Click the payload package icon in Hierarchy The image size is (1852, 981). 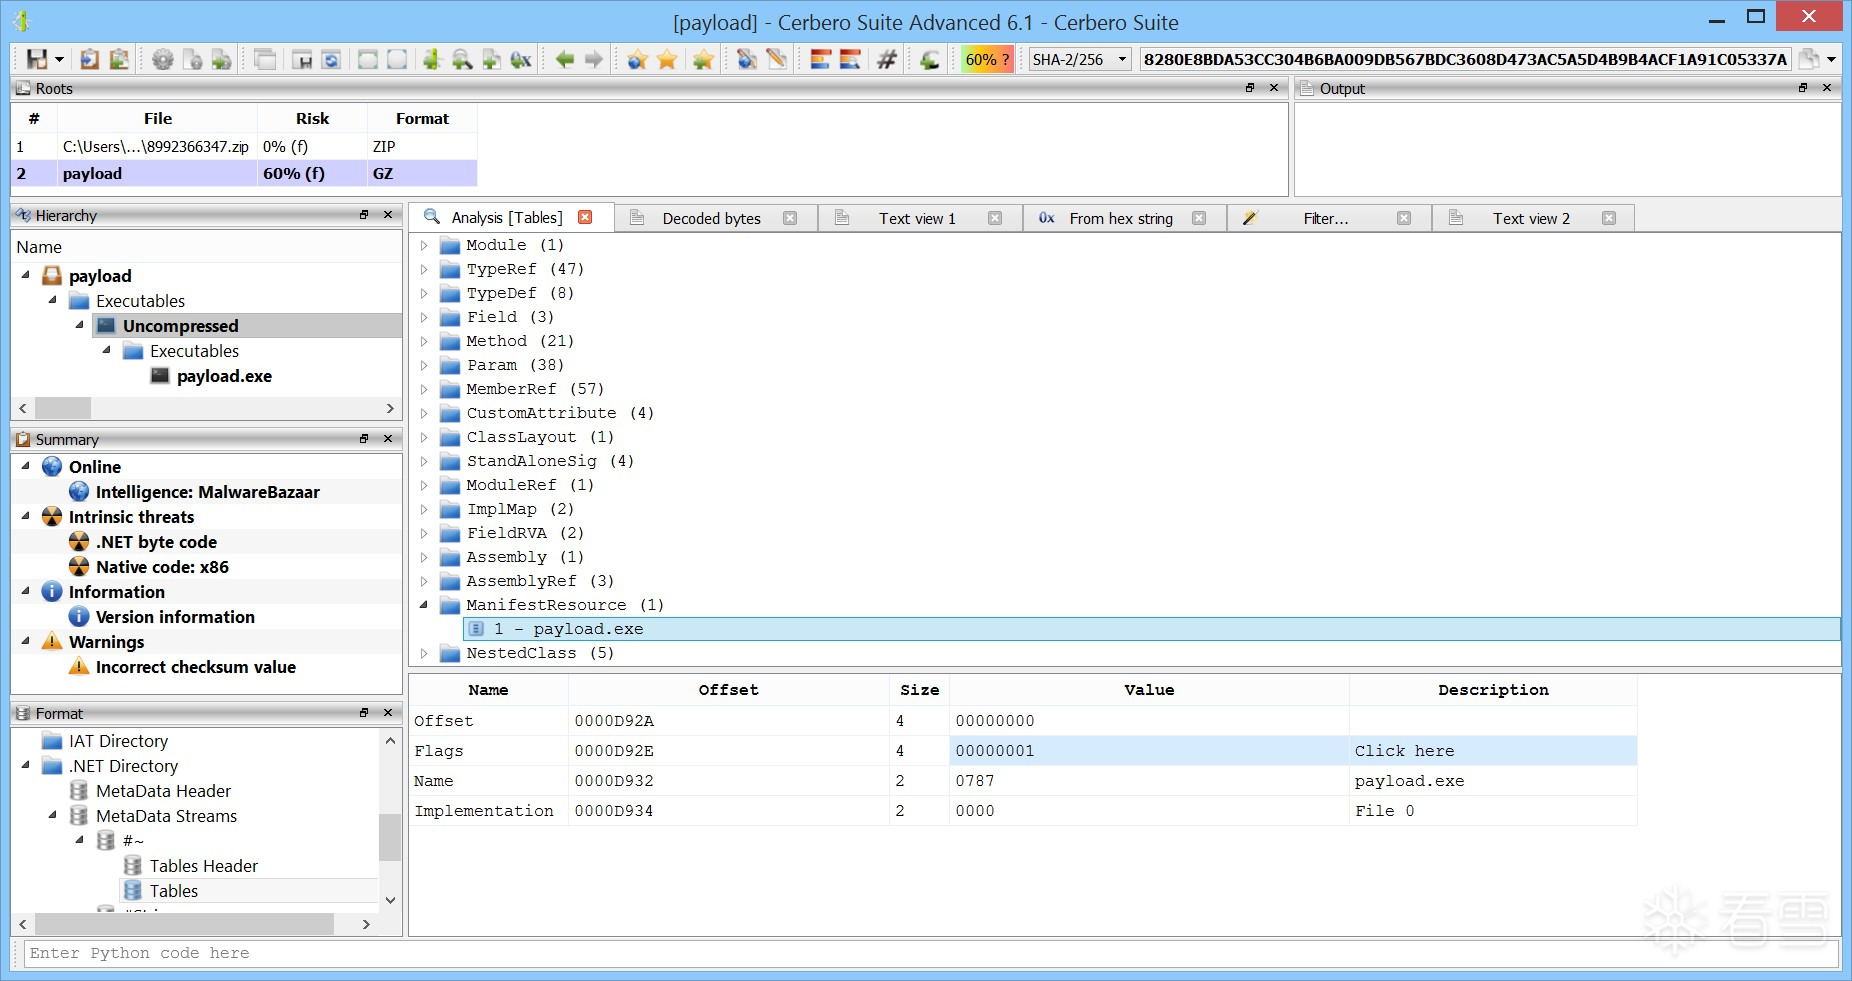coord(52,276)
